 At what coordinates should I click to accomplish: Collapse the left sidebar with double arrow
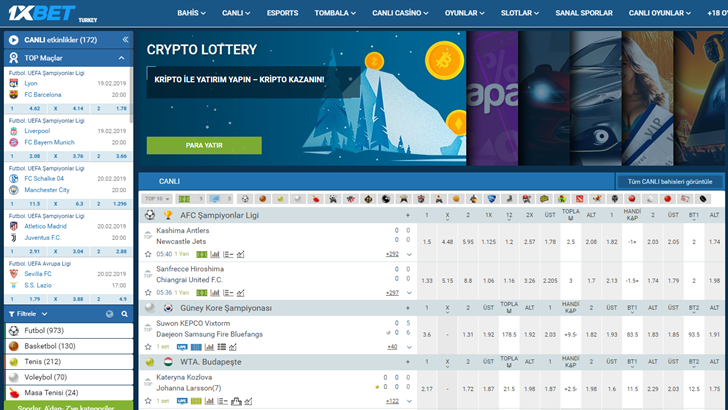[x=125, y=39]
